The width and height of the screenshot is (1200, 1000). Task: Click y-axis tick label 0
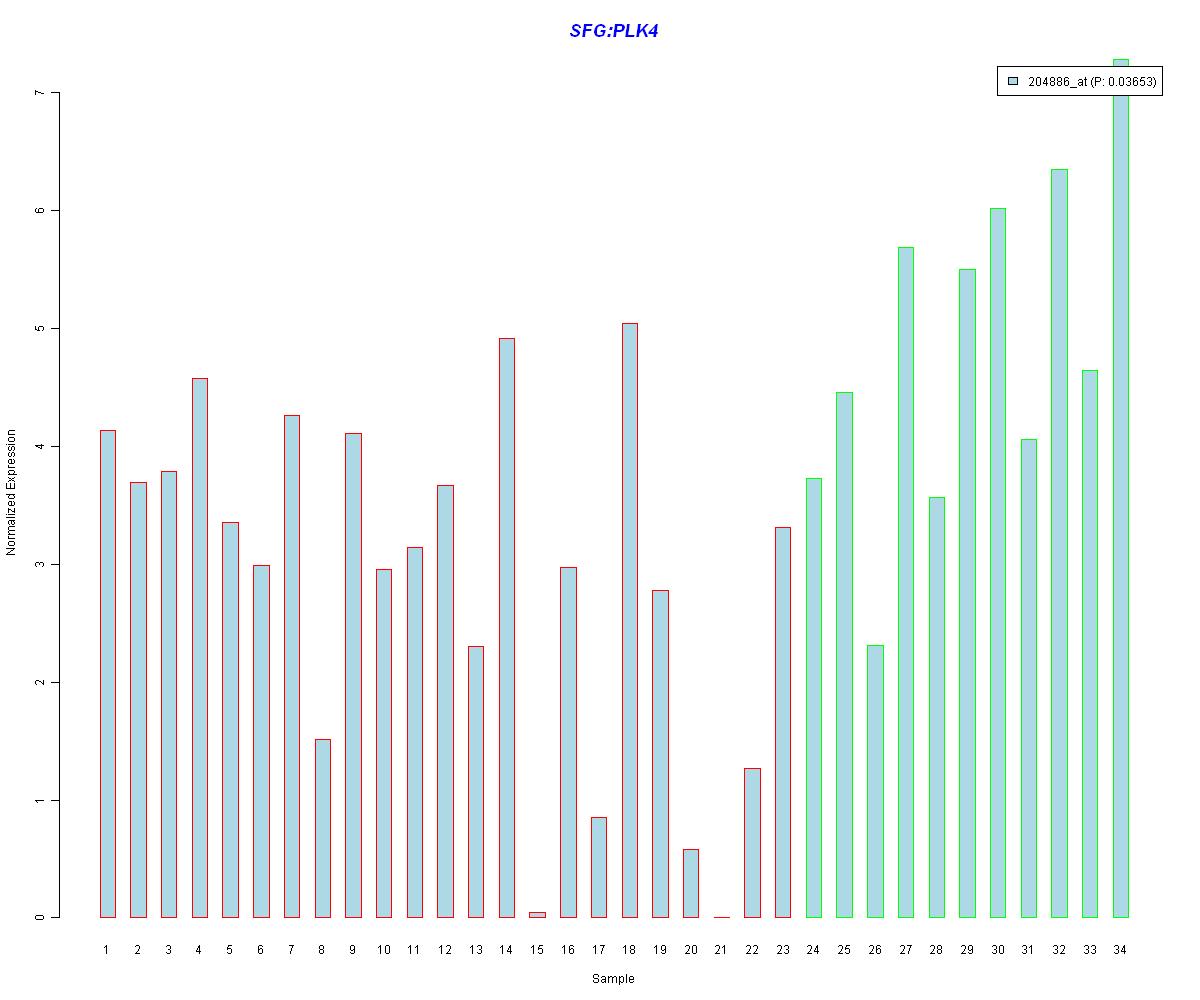pyautogui.click(x=40, y=917)
